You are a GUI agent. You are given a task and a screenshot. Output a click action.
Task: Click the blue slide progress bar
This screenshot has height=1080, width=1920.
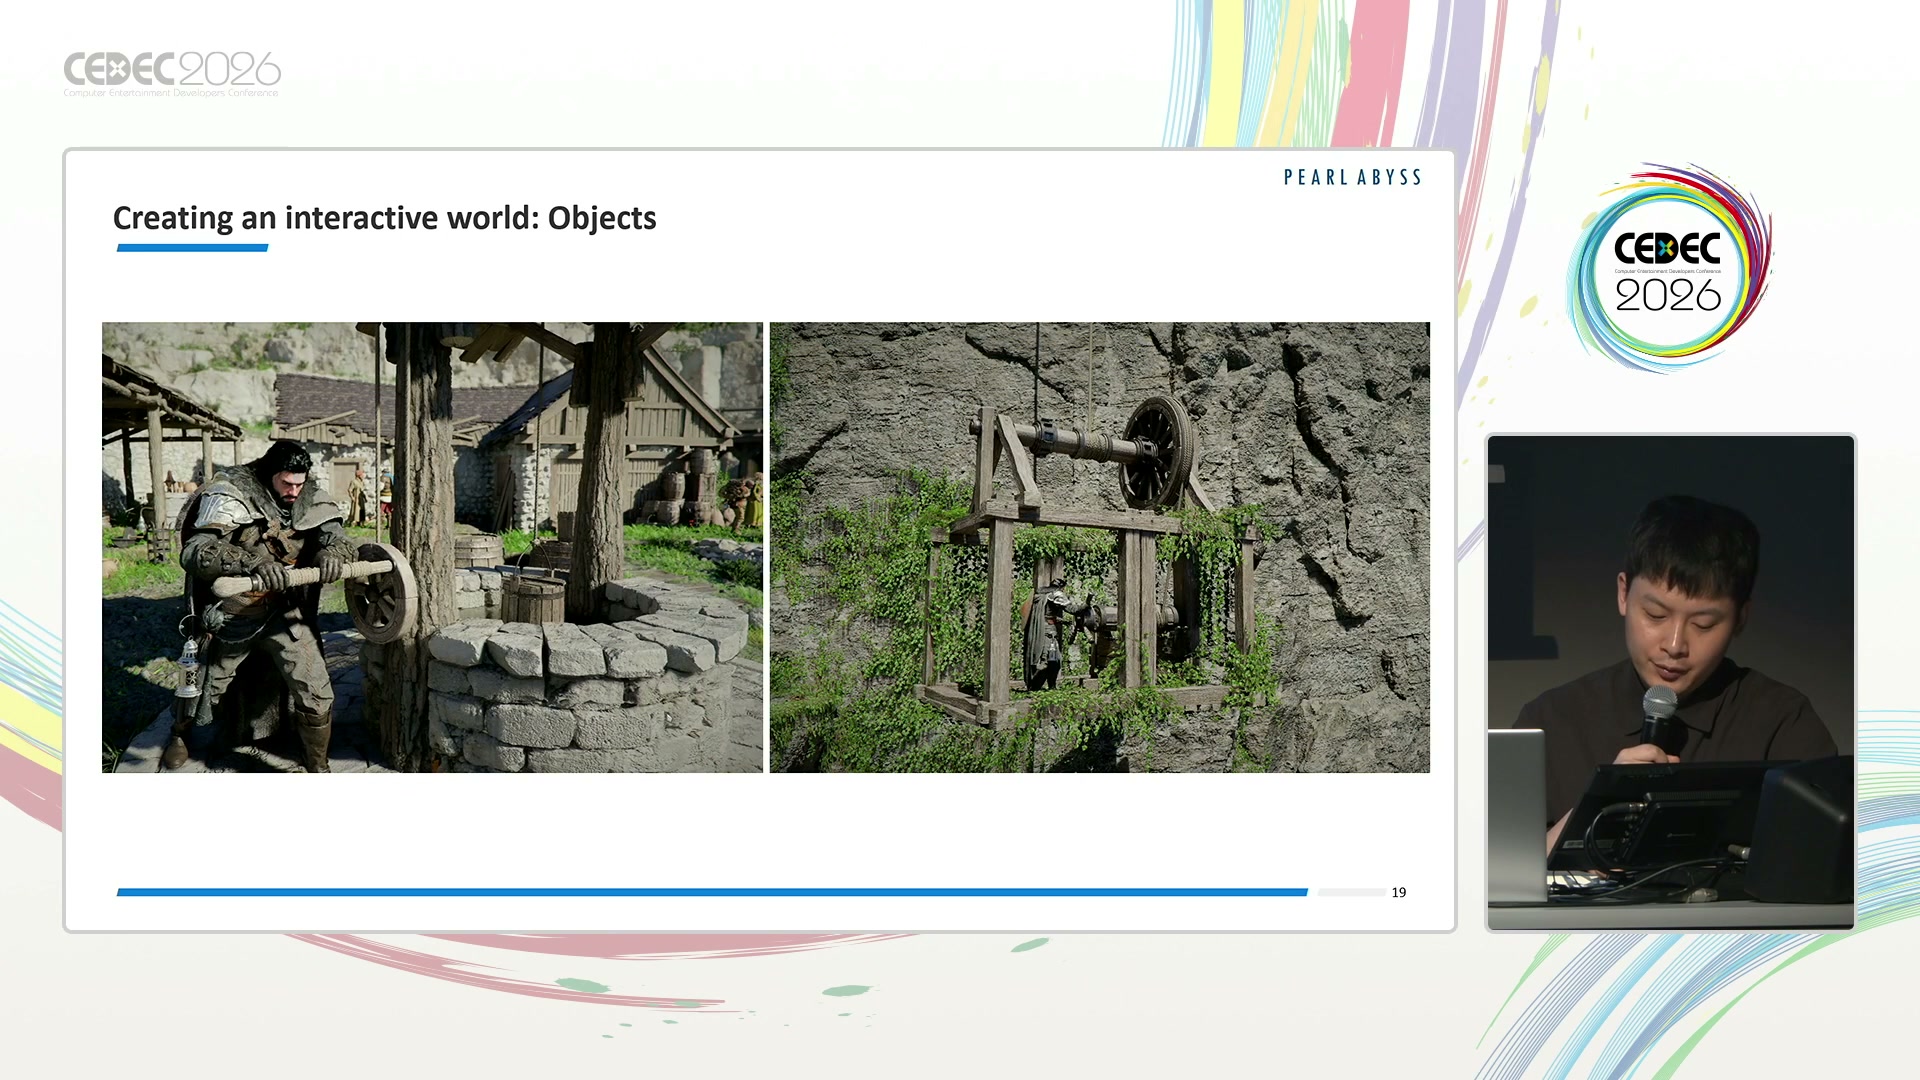click(712, 892)
